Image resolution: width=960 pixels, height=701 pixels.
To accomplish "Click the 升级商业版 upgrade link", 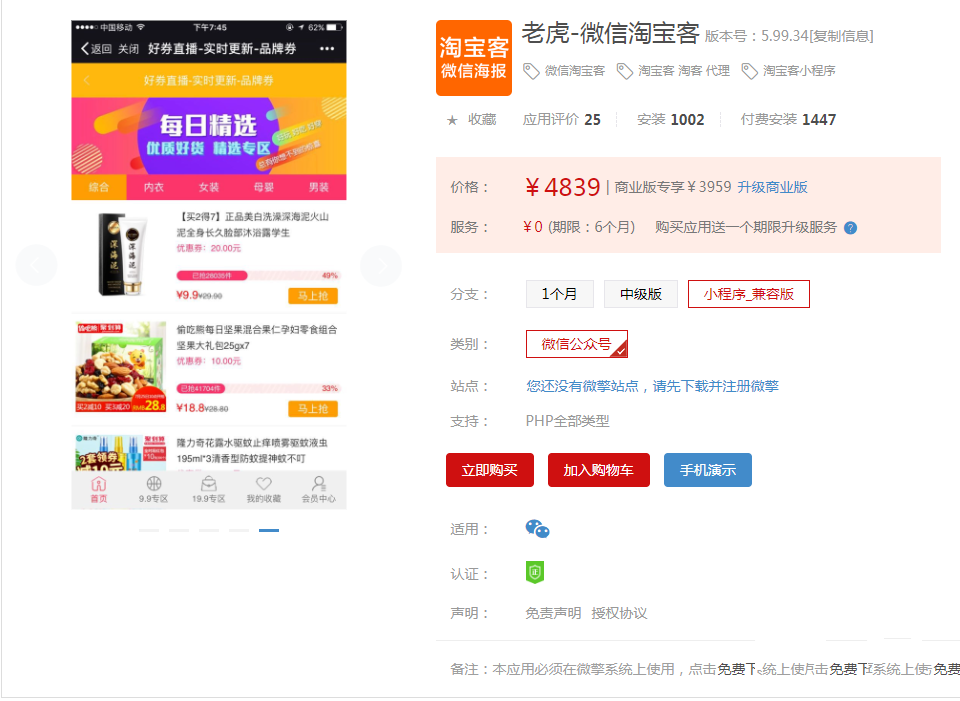I will (772, 187).
